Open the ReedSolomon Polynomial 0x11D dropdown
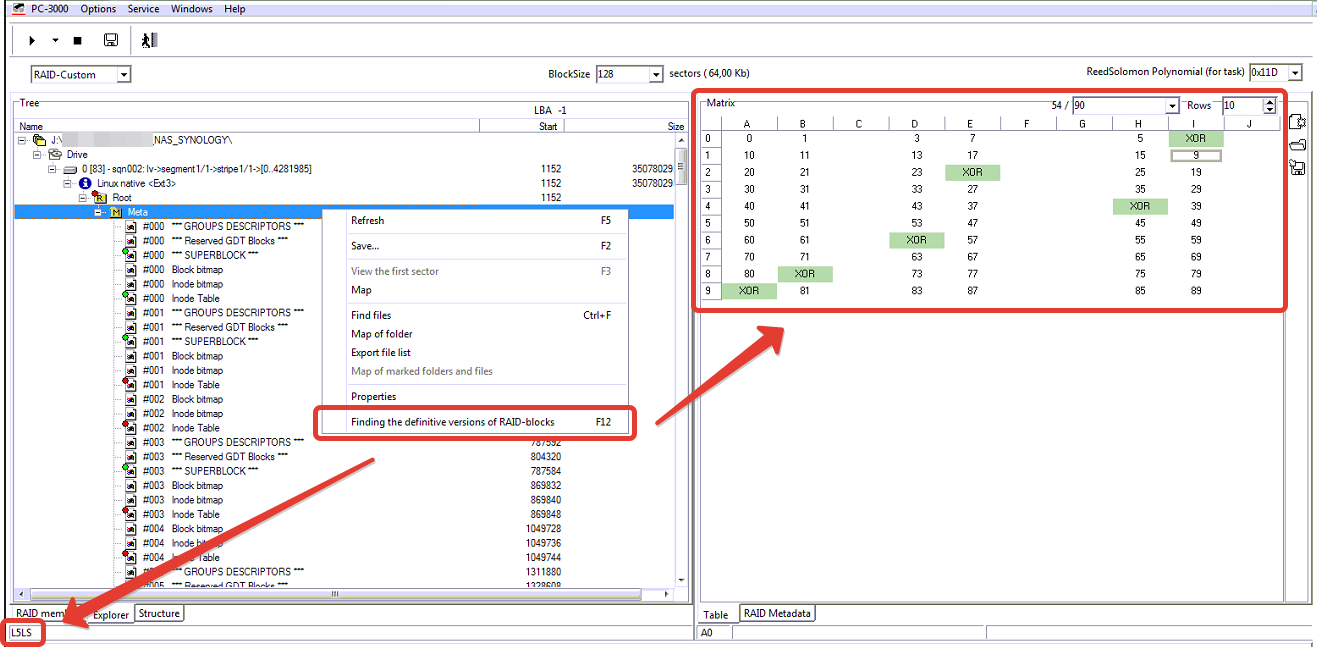Viewport: 1317px width, 647px height. coord(1295,72)
